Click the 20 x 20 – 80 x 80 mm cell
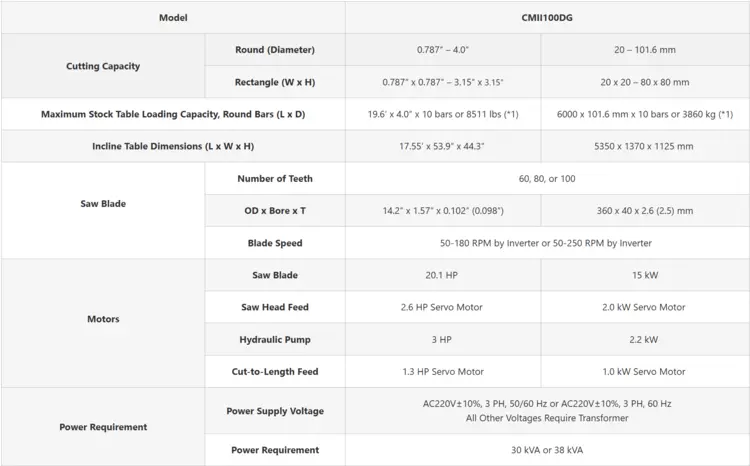The width and height of the screenshot is (750, 466). tap(644, 82)
